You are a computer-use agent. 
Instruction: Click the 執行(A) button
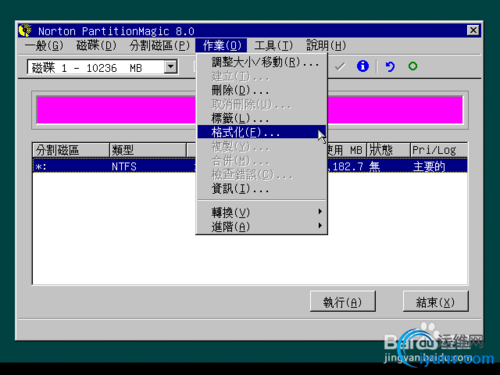(343, 302)
